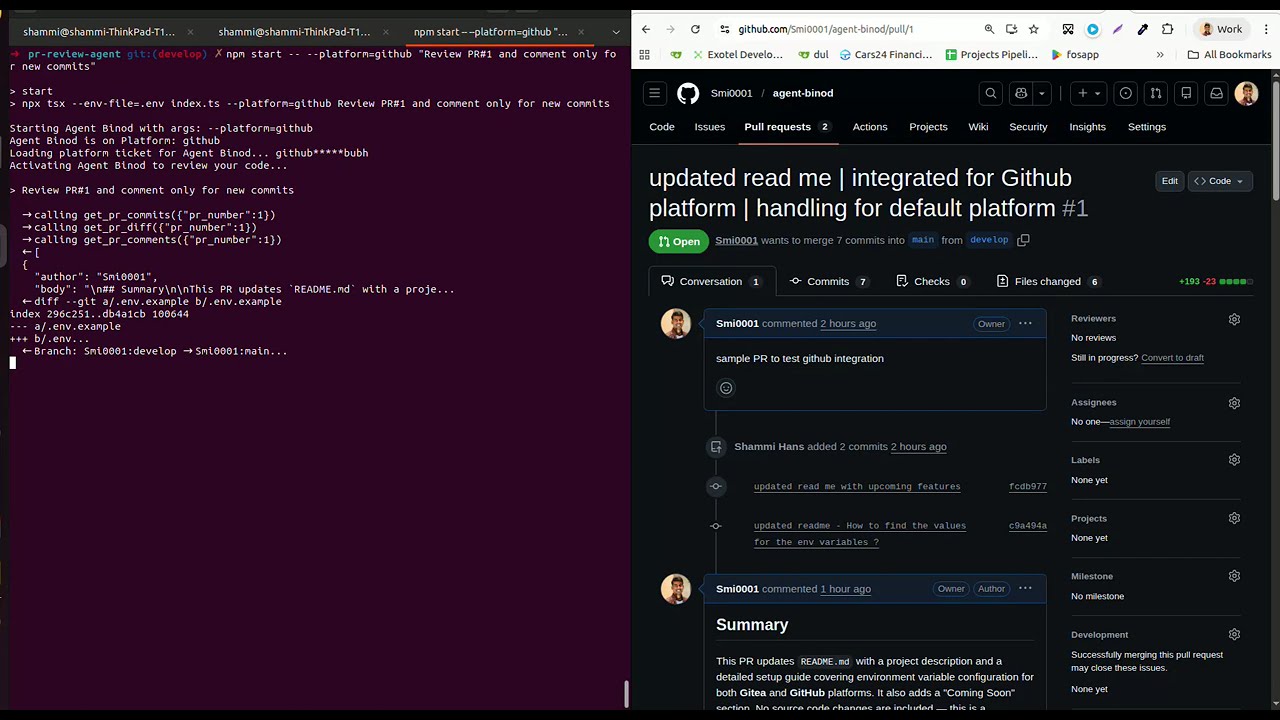Open the Actions repository tab
Image resolution: width=1280 pixels, height=720 pixels.
coord(870,127)
